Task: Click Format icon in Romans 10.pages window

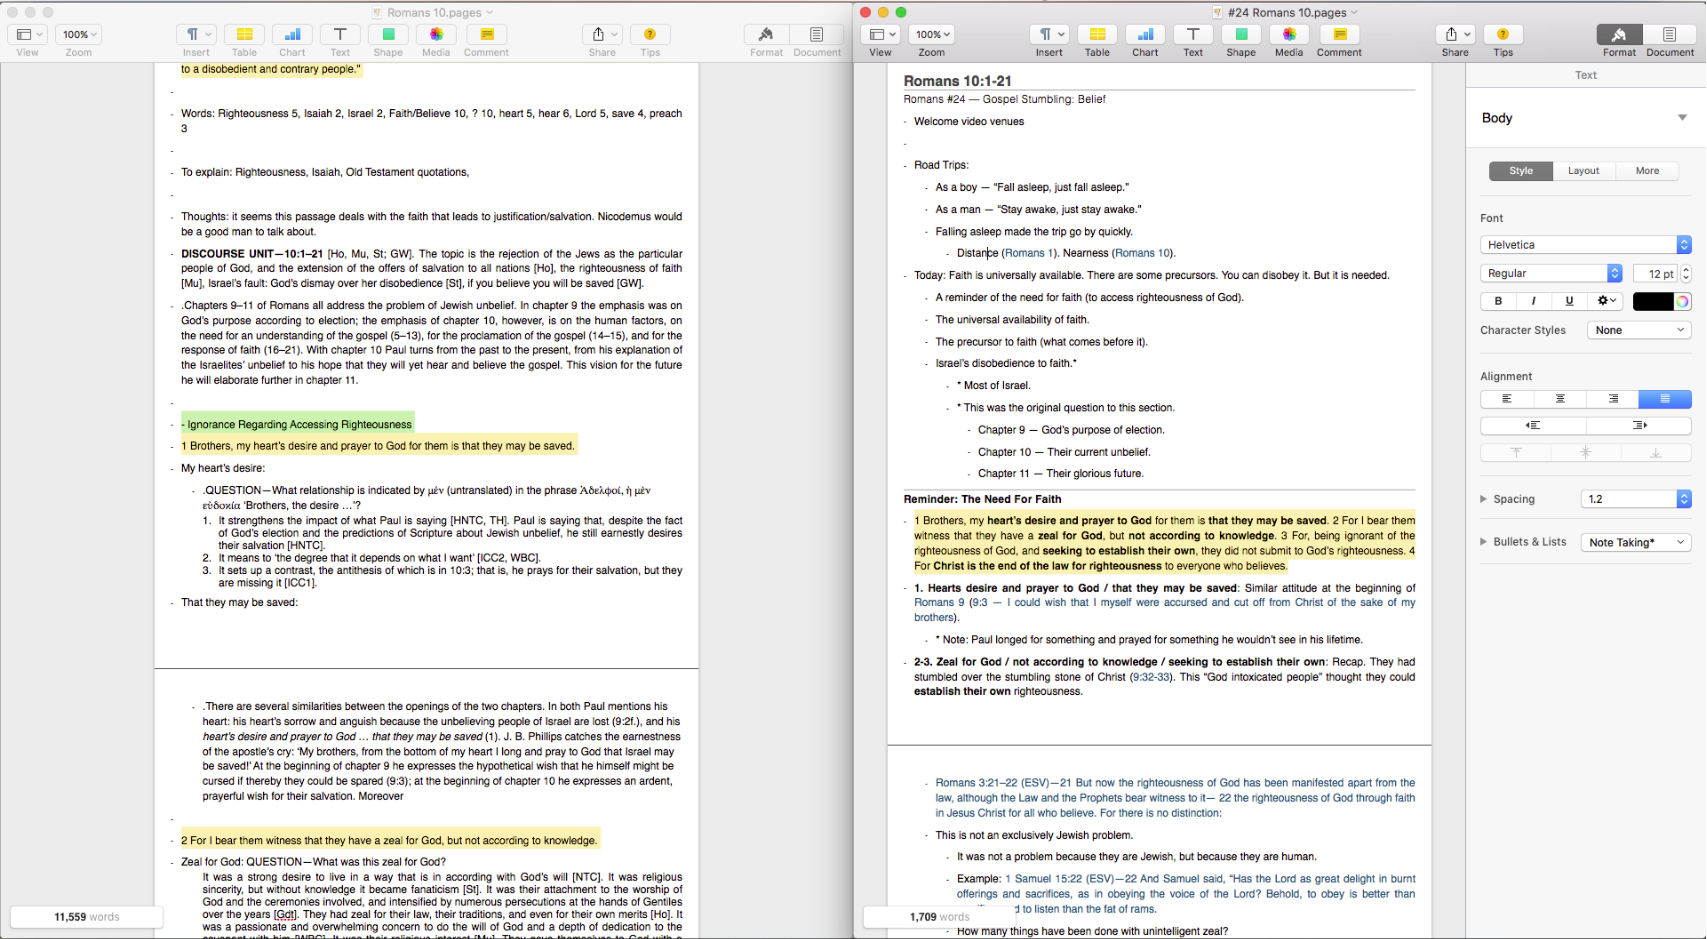Action: tap(766, 34)
